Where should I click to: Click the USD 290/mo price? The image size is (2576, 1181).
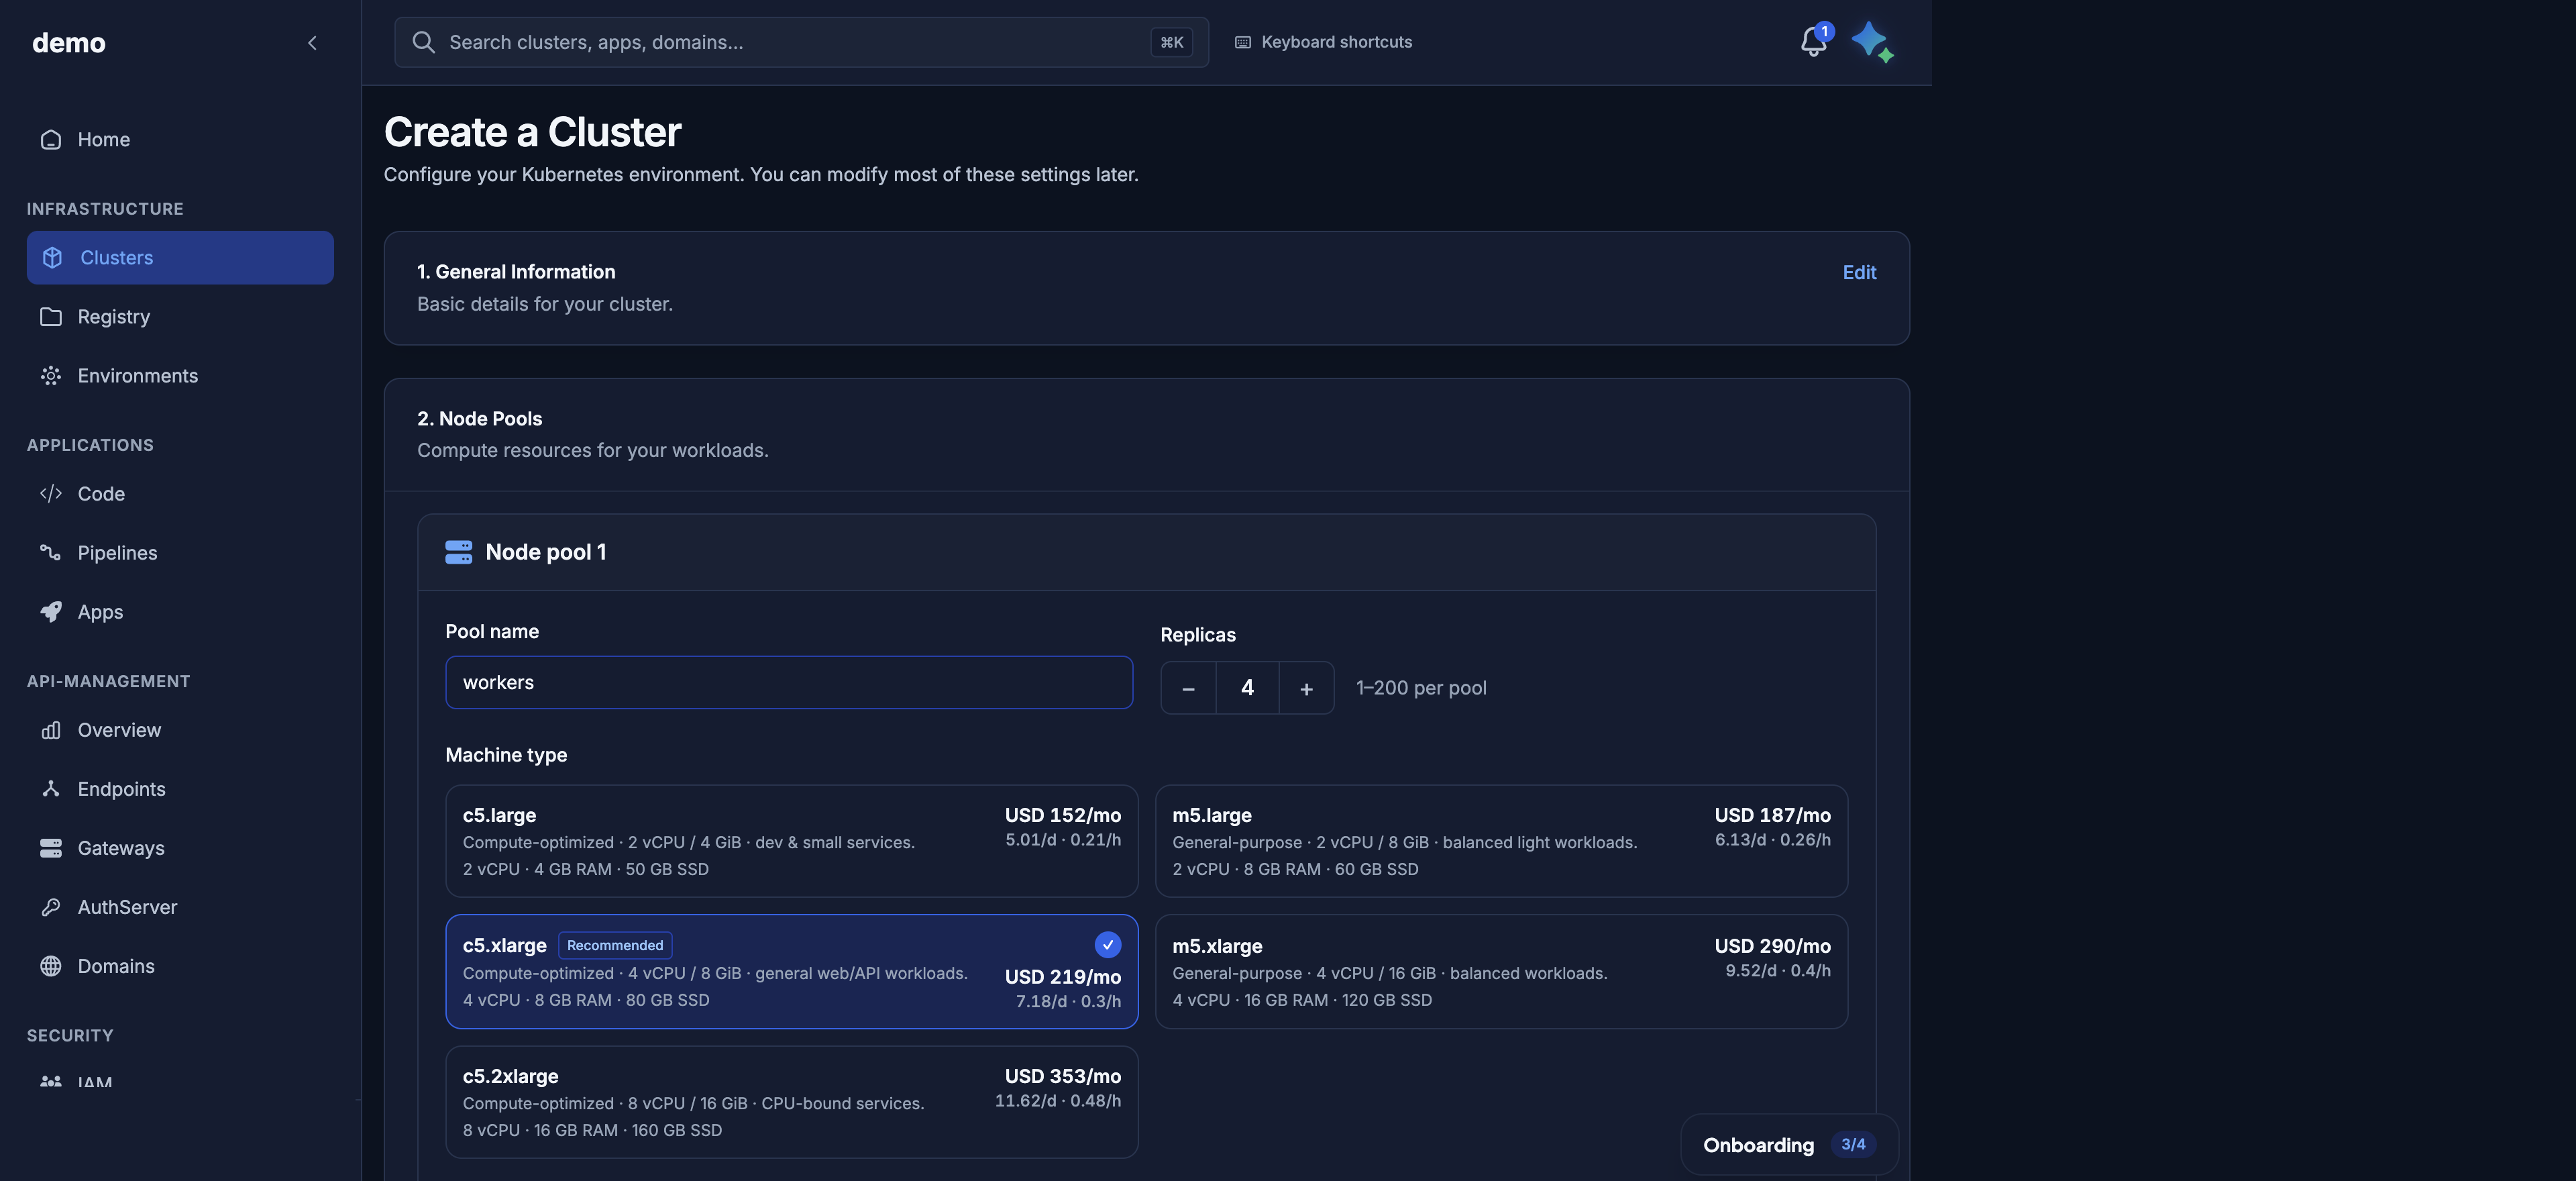1772,946
